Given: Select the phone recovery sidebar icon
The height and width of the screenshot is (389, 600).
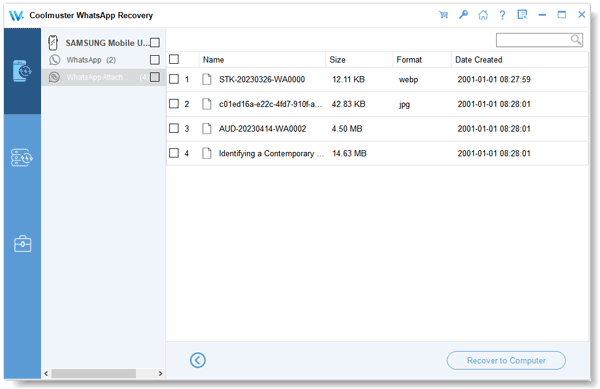Looking at the screenshot, I should (22, 71).
